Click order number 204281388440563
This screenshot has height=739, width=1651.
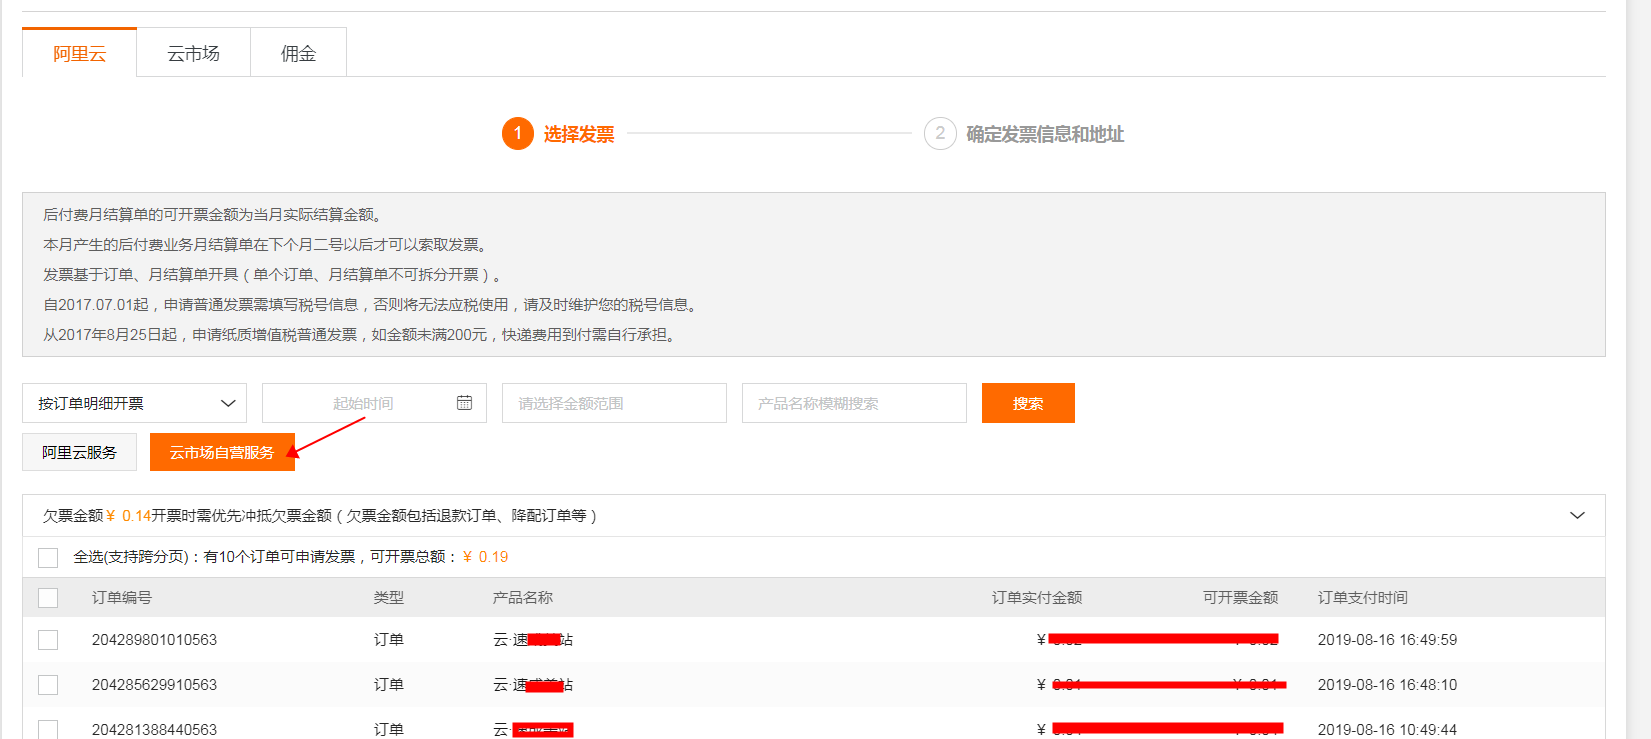tap(154, 729)
